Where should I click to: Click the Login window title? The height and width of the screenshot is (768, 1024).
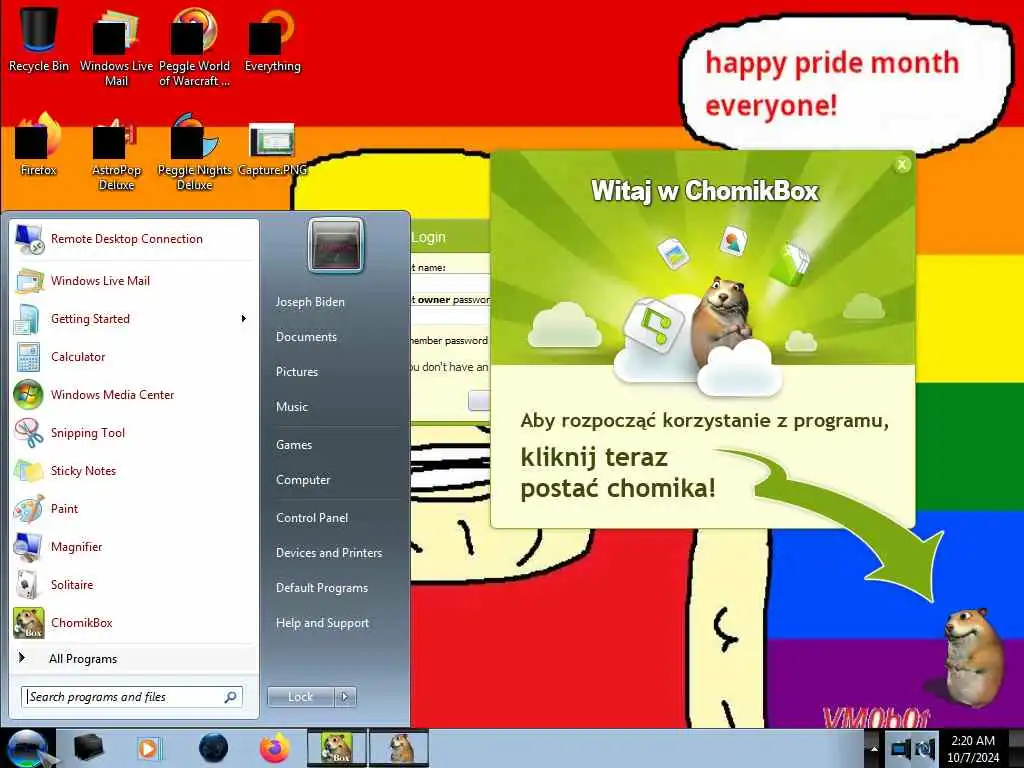click(x=428, y=238)
